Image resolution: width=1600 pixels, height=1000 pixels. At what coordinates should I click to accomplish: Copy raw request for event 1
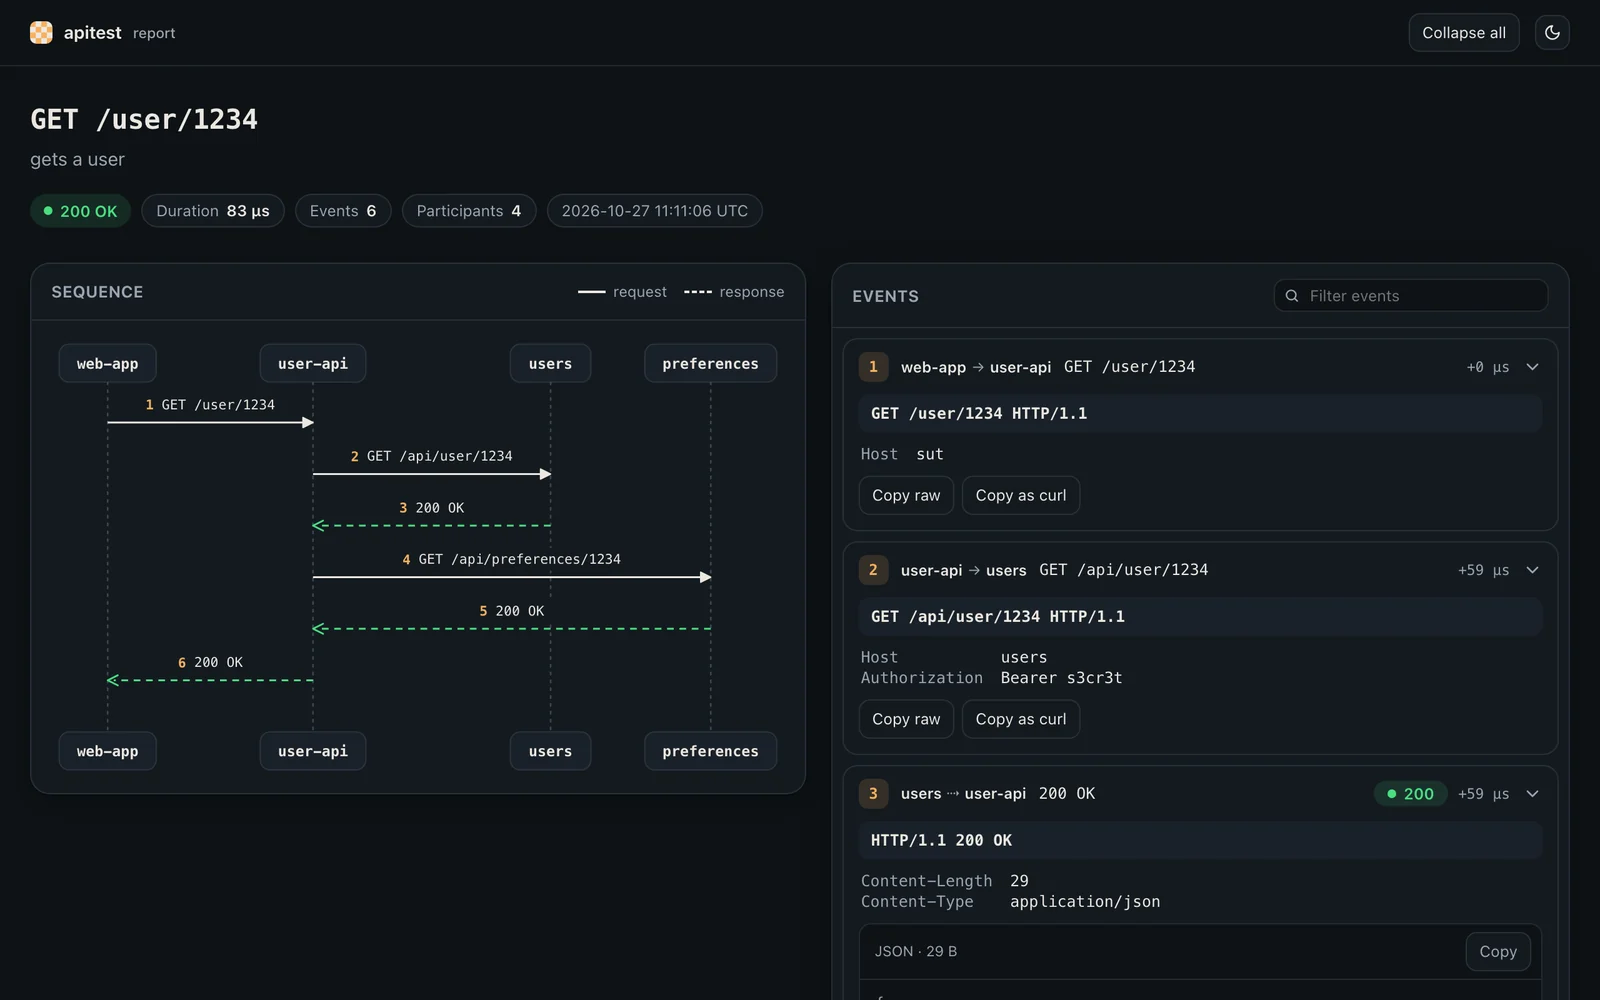tap(906, 495)
